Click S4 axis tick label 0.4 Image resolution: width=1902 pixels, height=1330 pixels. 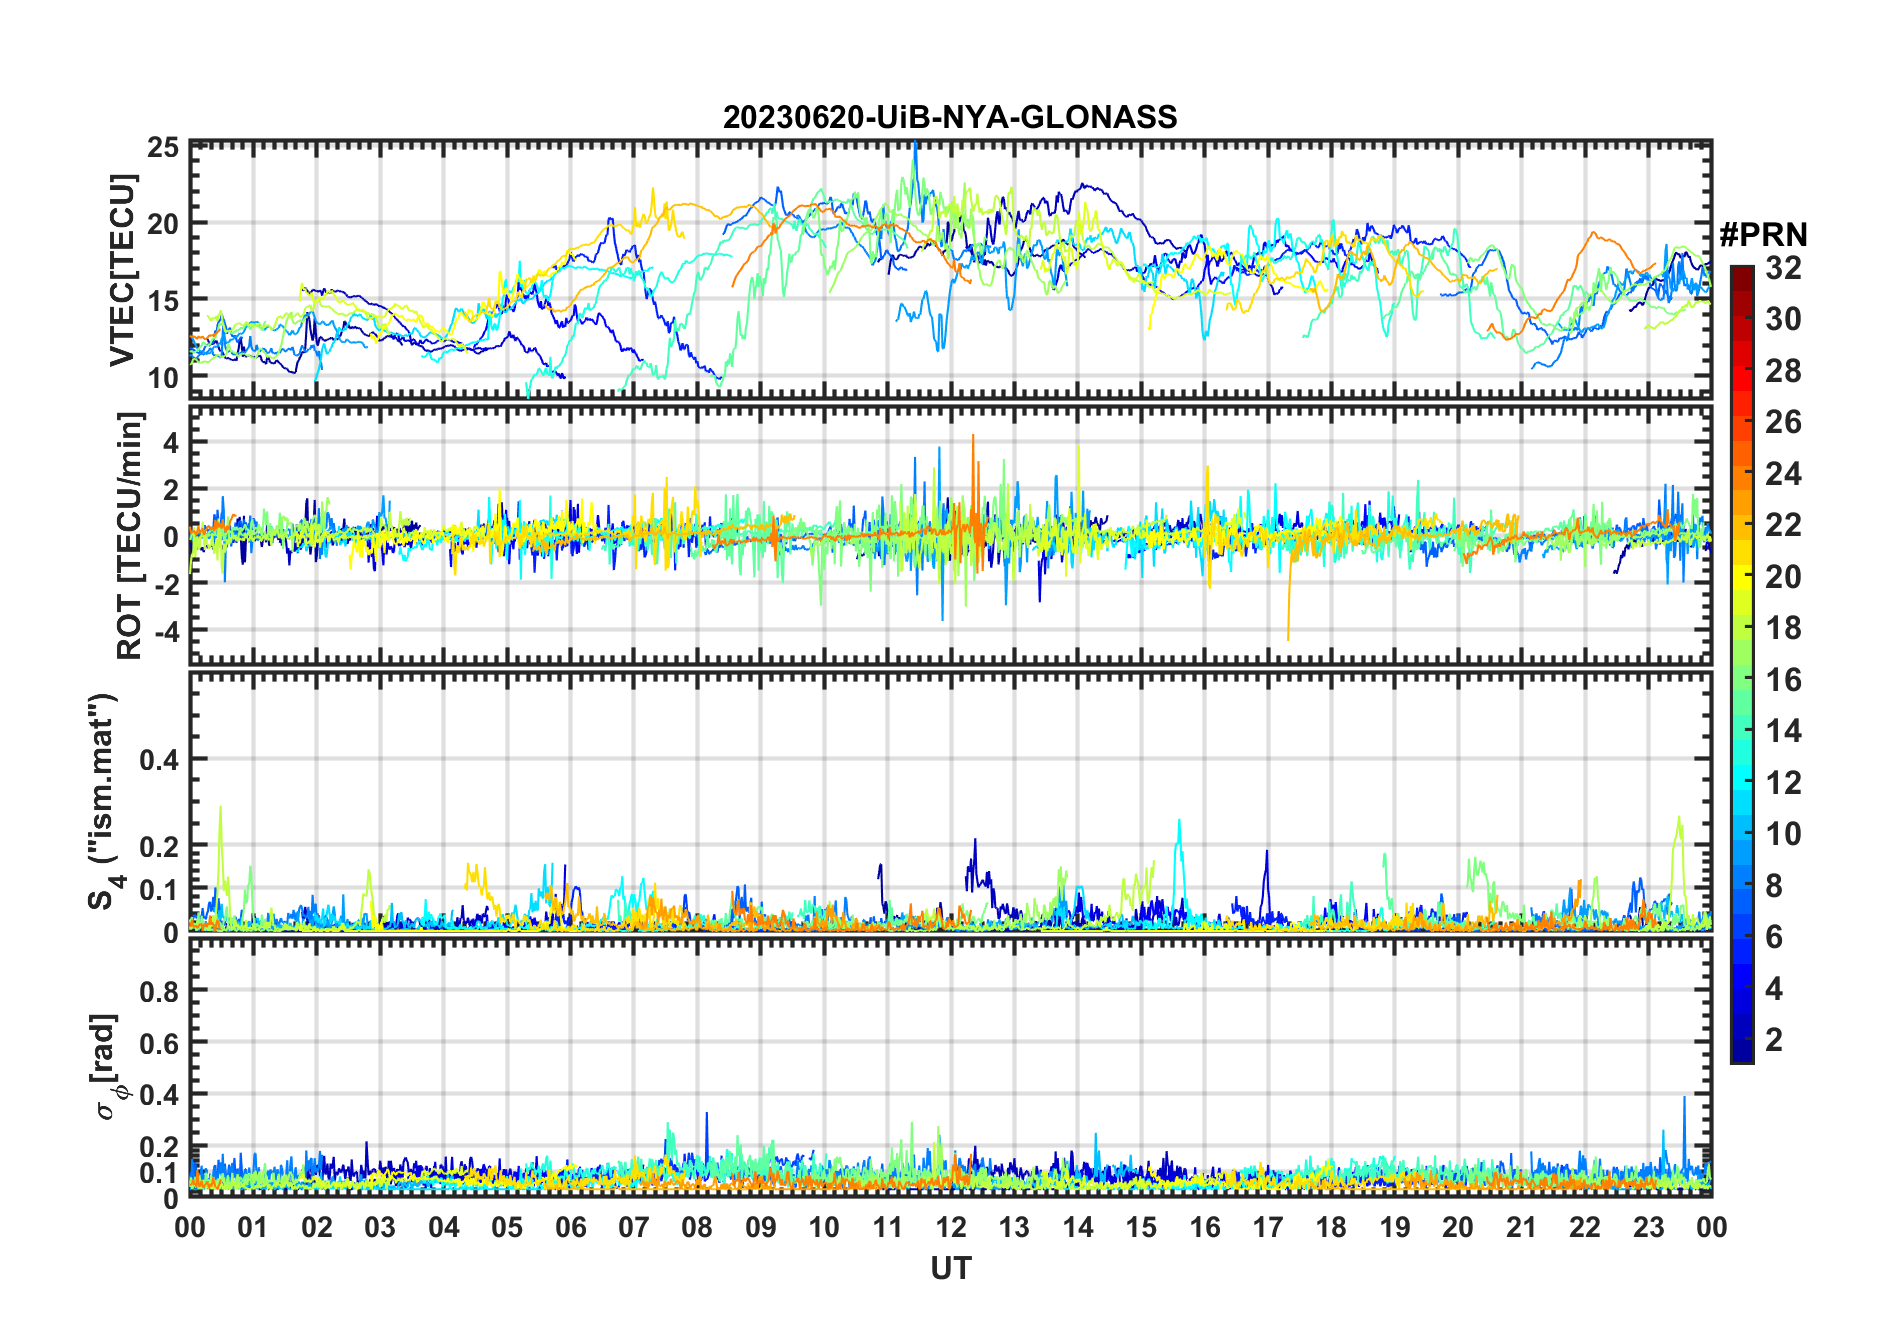160,759
